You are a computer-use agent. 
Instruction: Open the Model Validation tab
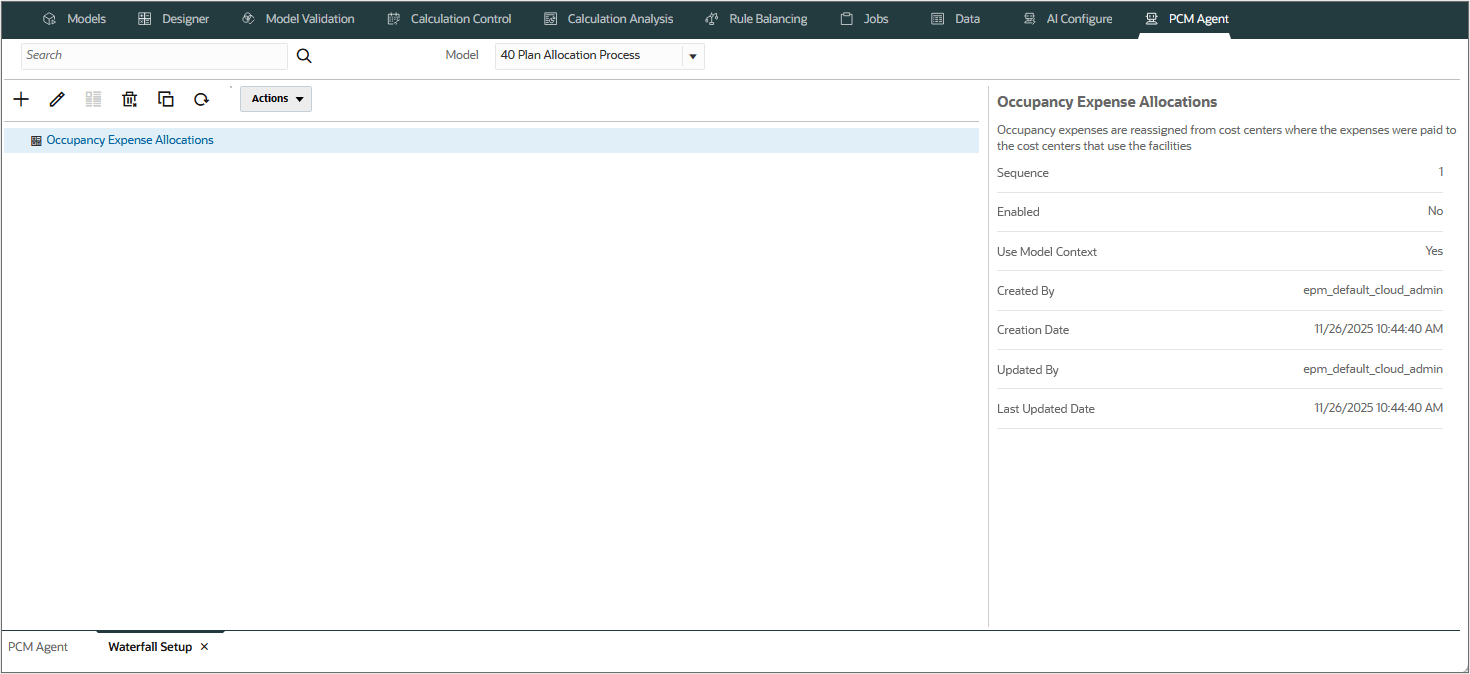(298, 19)
